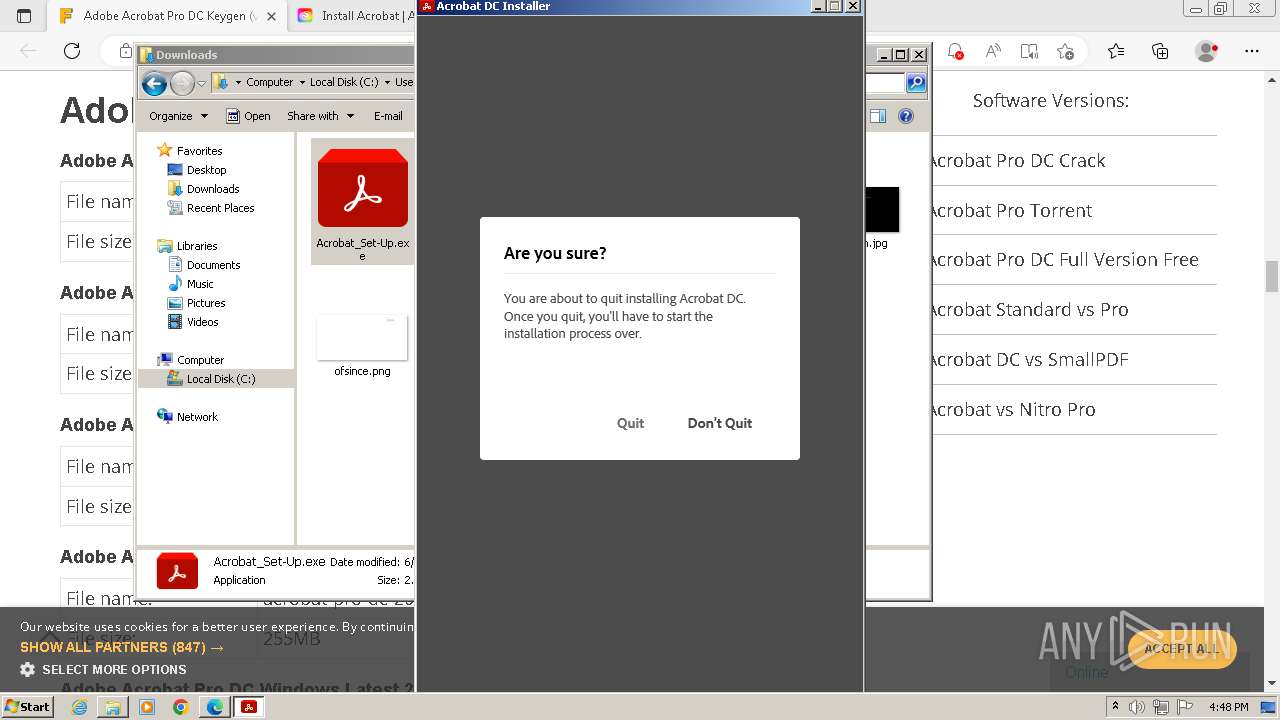The image size is (1280, 720).
Task: Click the webpage vertical scrollbar thumb
Action: tap(1272, 275)
